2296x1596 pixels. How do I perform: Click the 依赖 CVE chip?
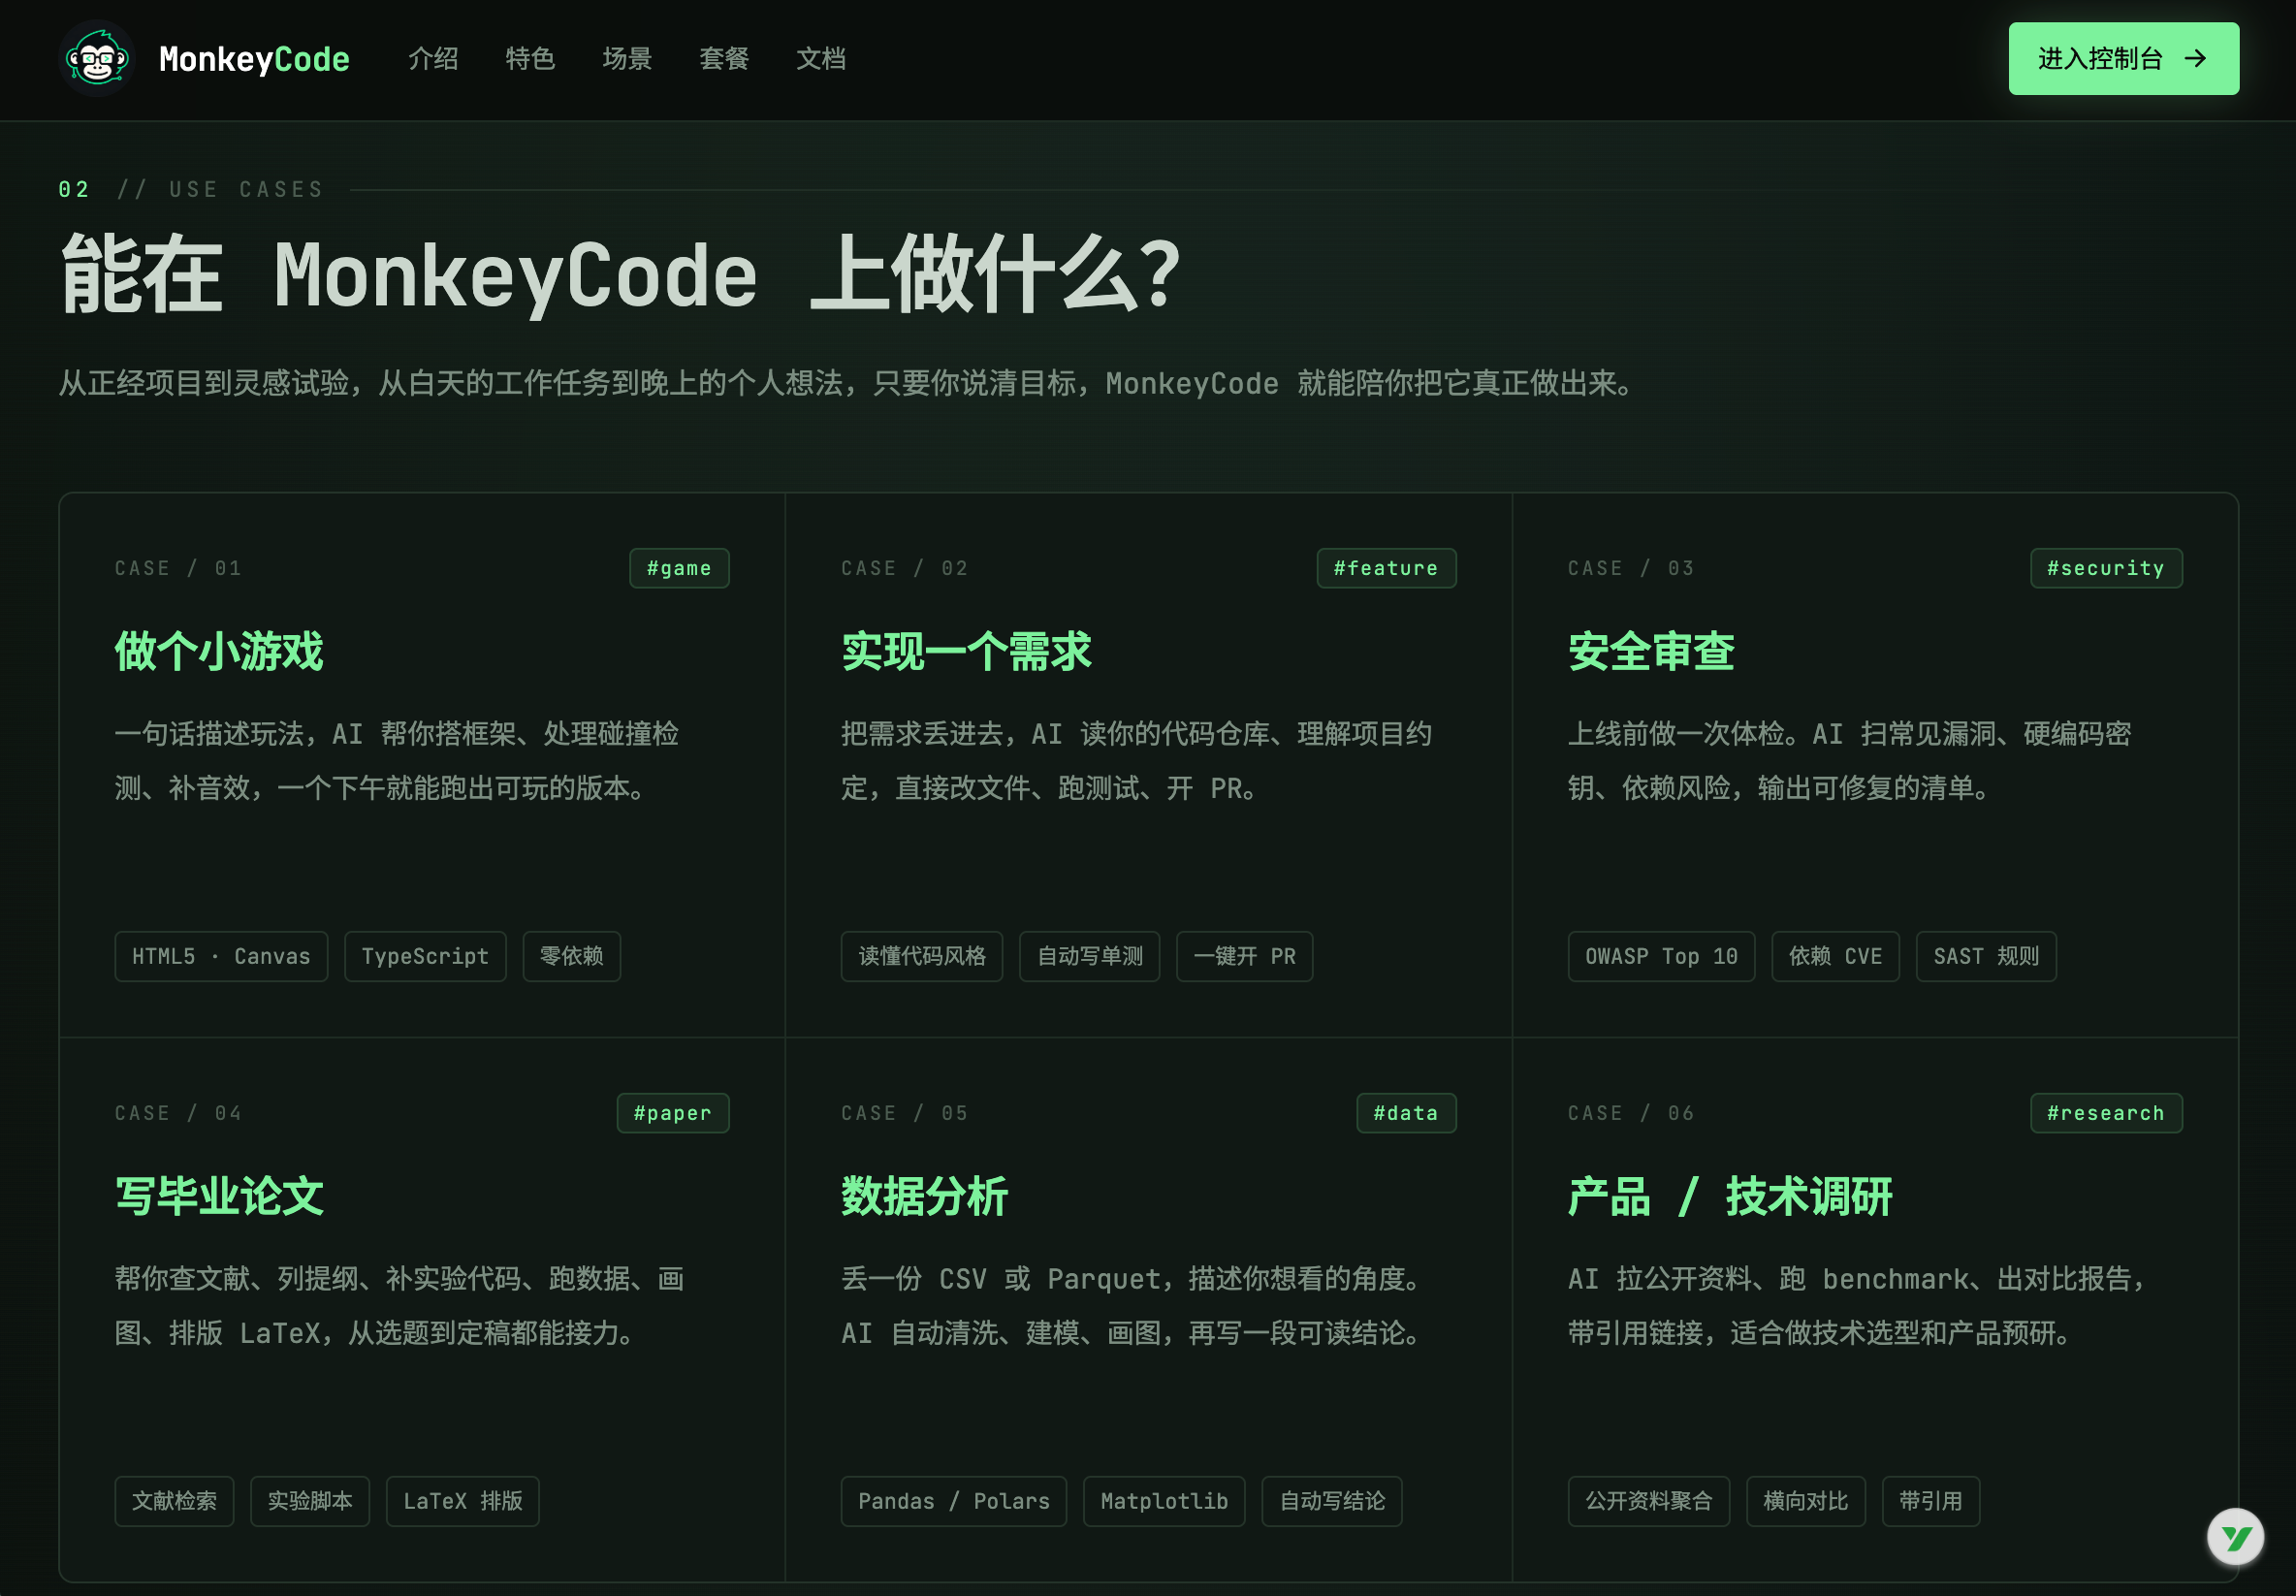pos(1836,956)
